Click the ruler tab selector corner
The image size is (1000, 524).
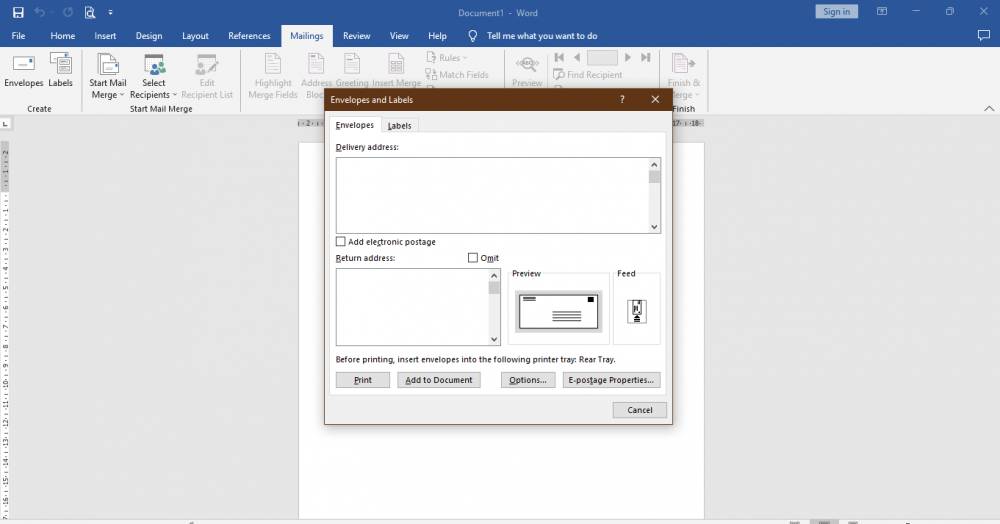click(x=5, y=124)
